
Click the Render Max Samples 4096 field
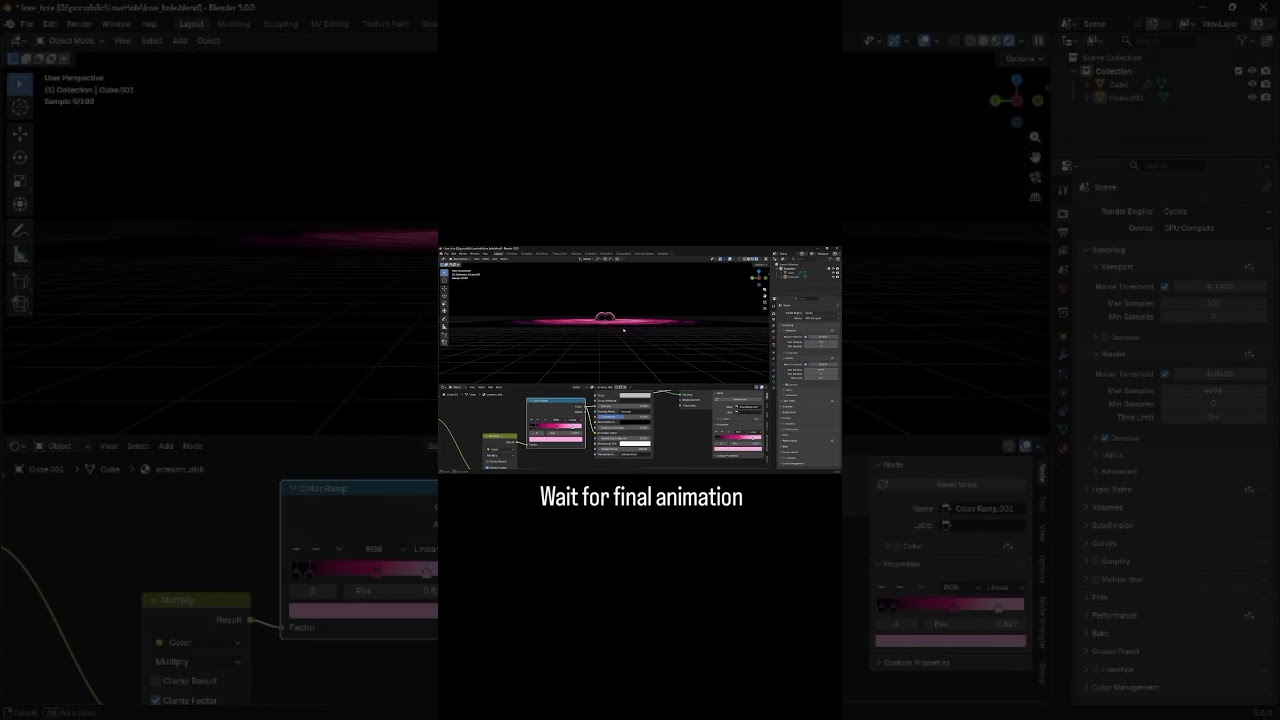(x=1214, y=391)
